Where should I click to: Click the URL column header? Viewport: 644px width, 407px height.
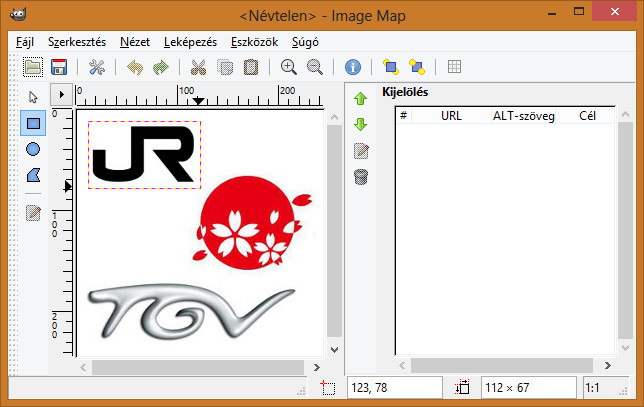[x=451, y=116]
